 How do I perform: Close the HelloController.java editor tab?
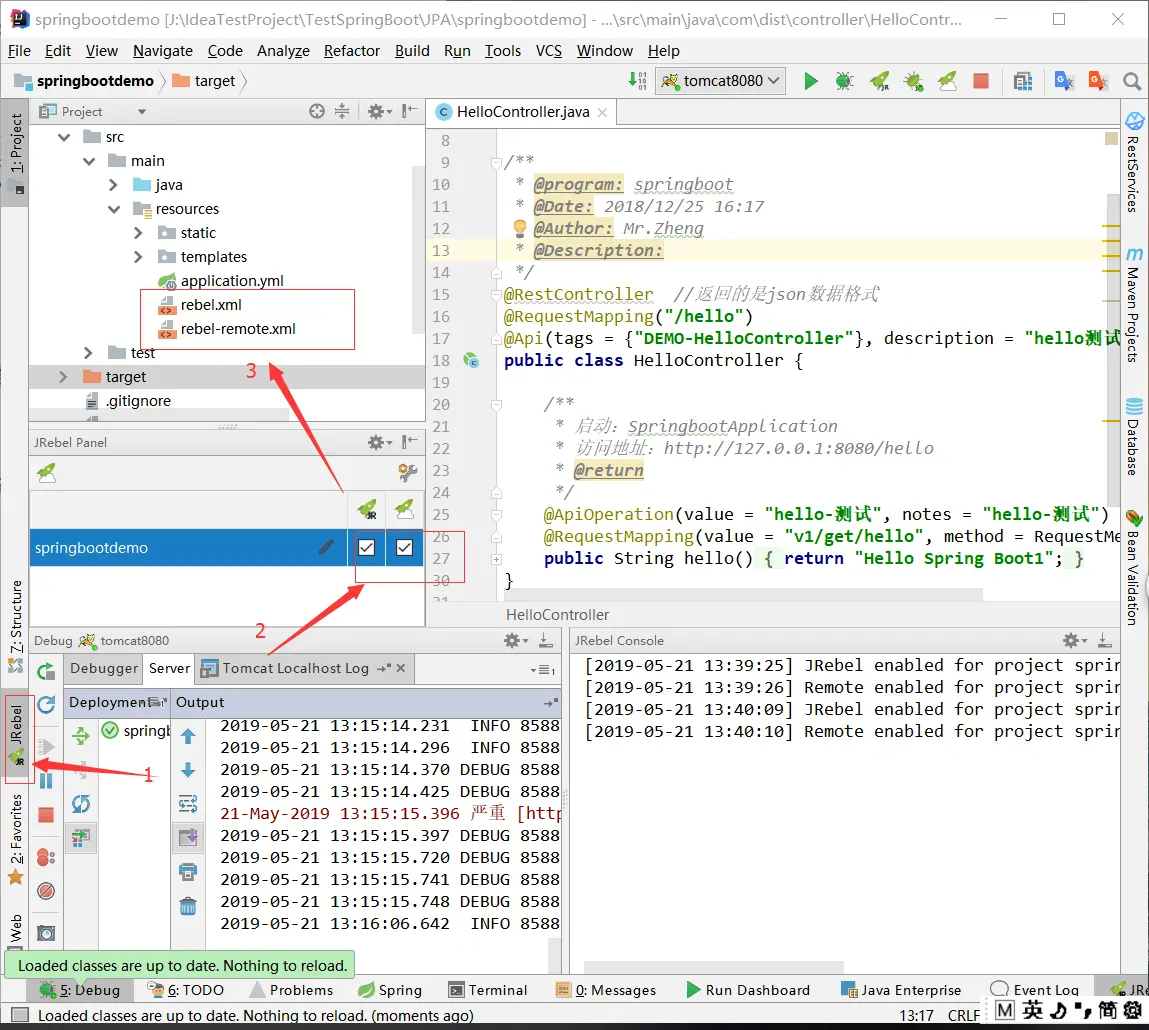click(602, 112)
